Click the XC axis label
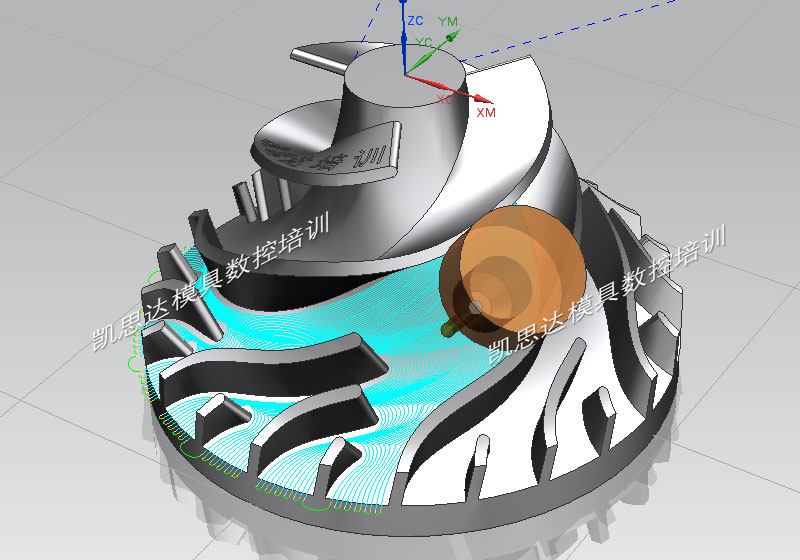This screenshot has width=800, height=560. coord(445,99)
